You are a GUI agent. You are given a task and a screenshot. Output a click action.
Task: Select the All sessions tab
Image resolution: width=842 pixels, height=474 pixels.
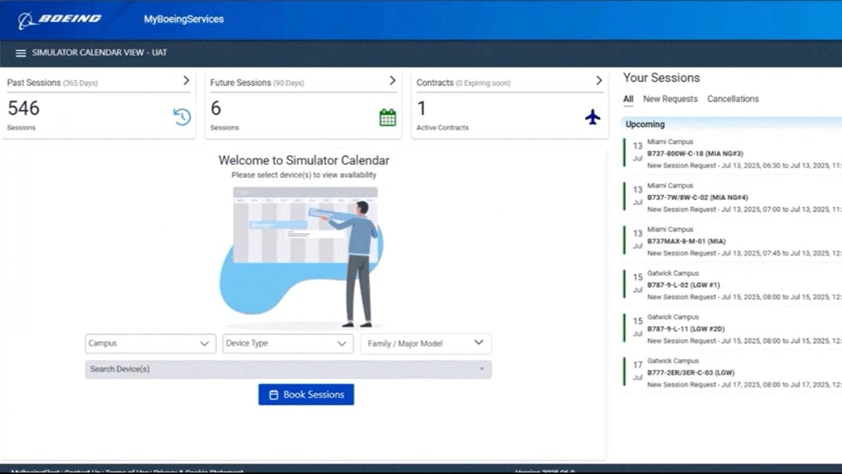(x=628, y=99)
